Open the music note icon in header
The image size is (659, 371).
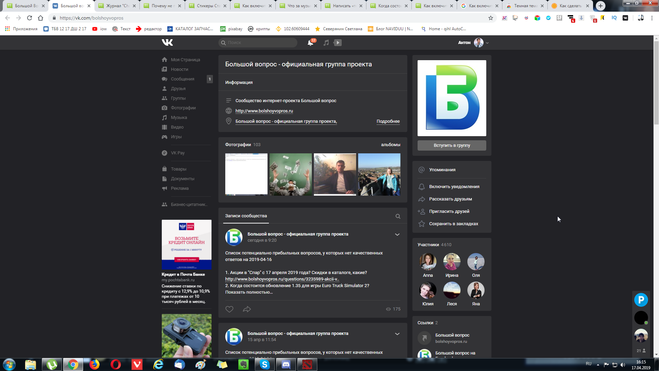click(326, 42)
